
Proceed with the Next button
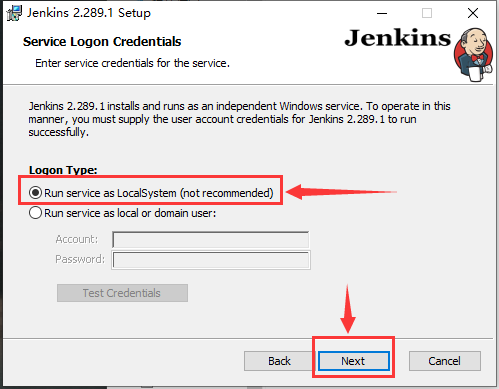tap(354, 361)
